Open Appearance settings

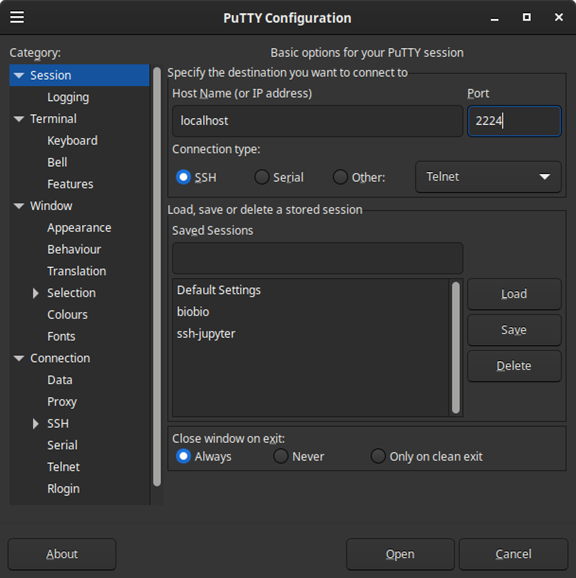79,228
